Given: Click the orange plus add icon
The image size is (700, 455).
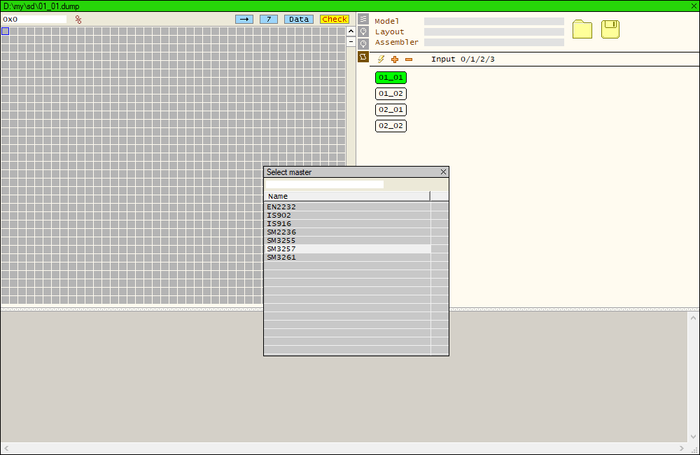Looking at the screenshot, I should [395, 59].
